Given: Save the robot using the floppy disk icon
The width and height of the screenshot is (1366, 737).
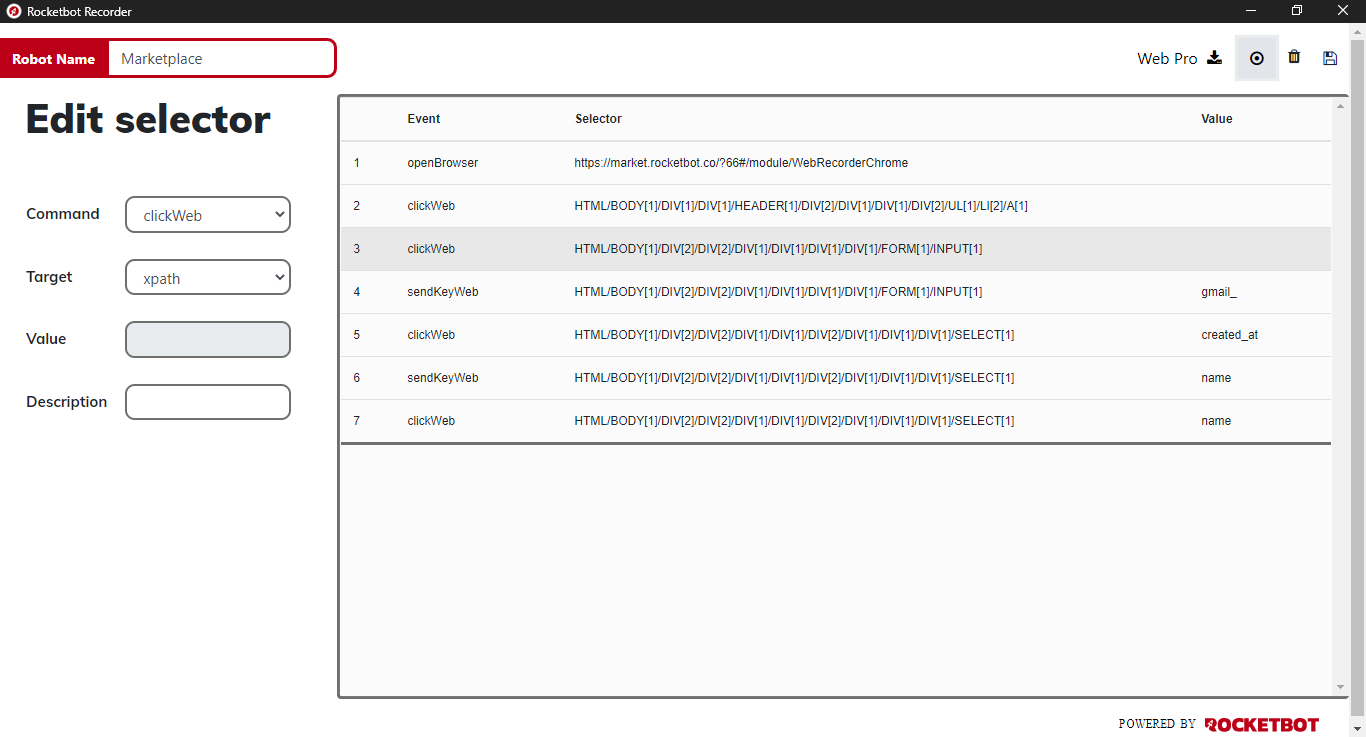Looking at the screenshot, I should point(1330,58).
